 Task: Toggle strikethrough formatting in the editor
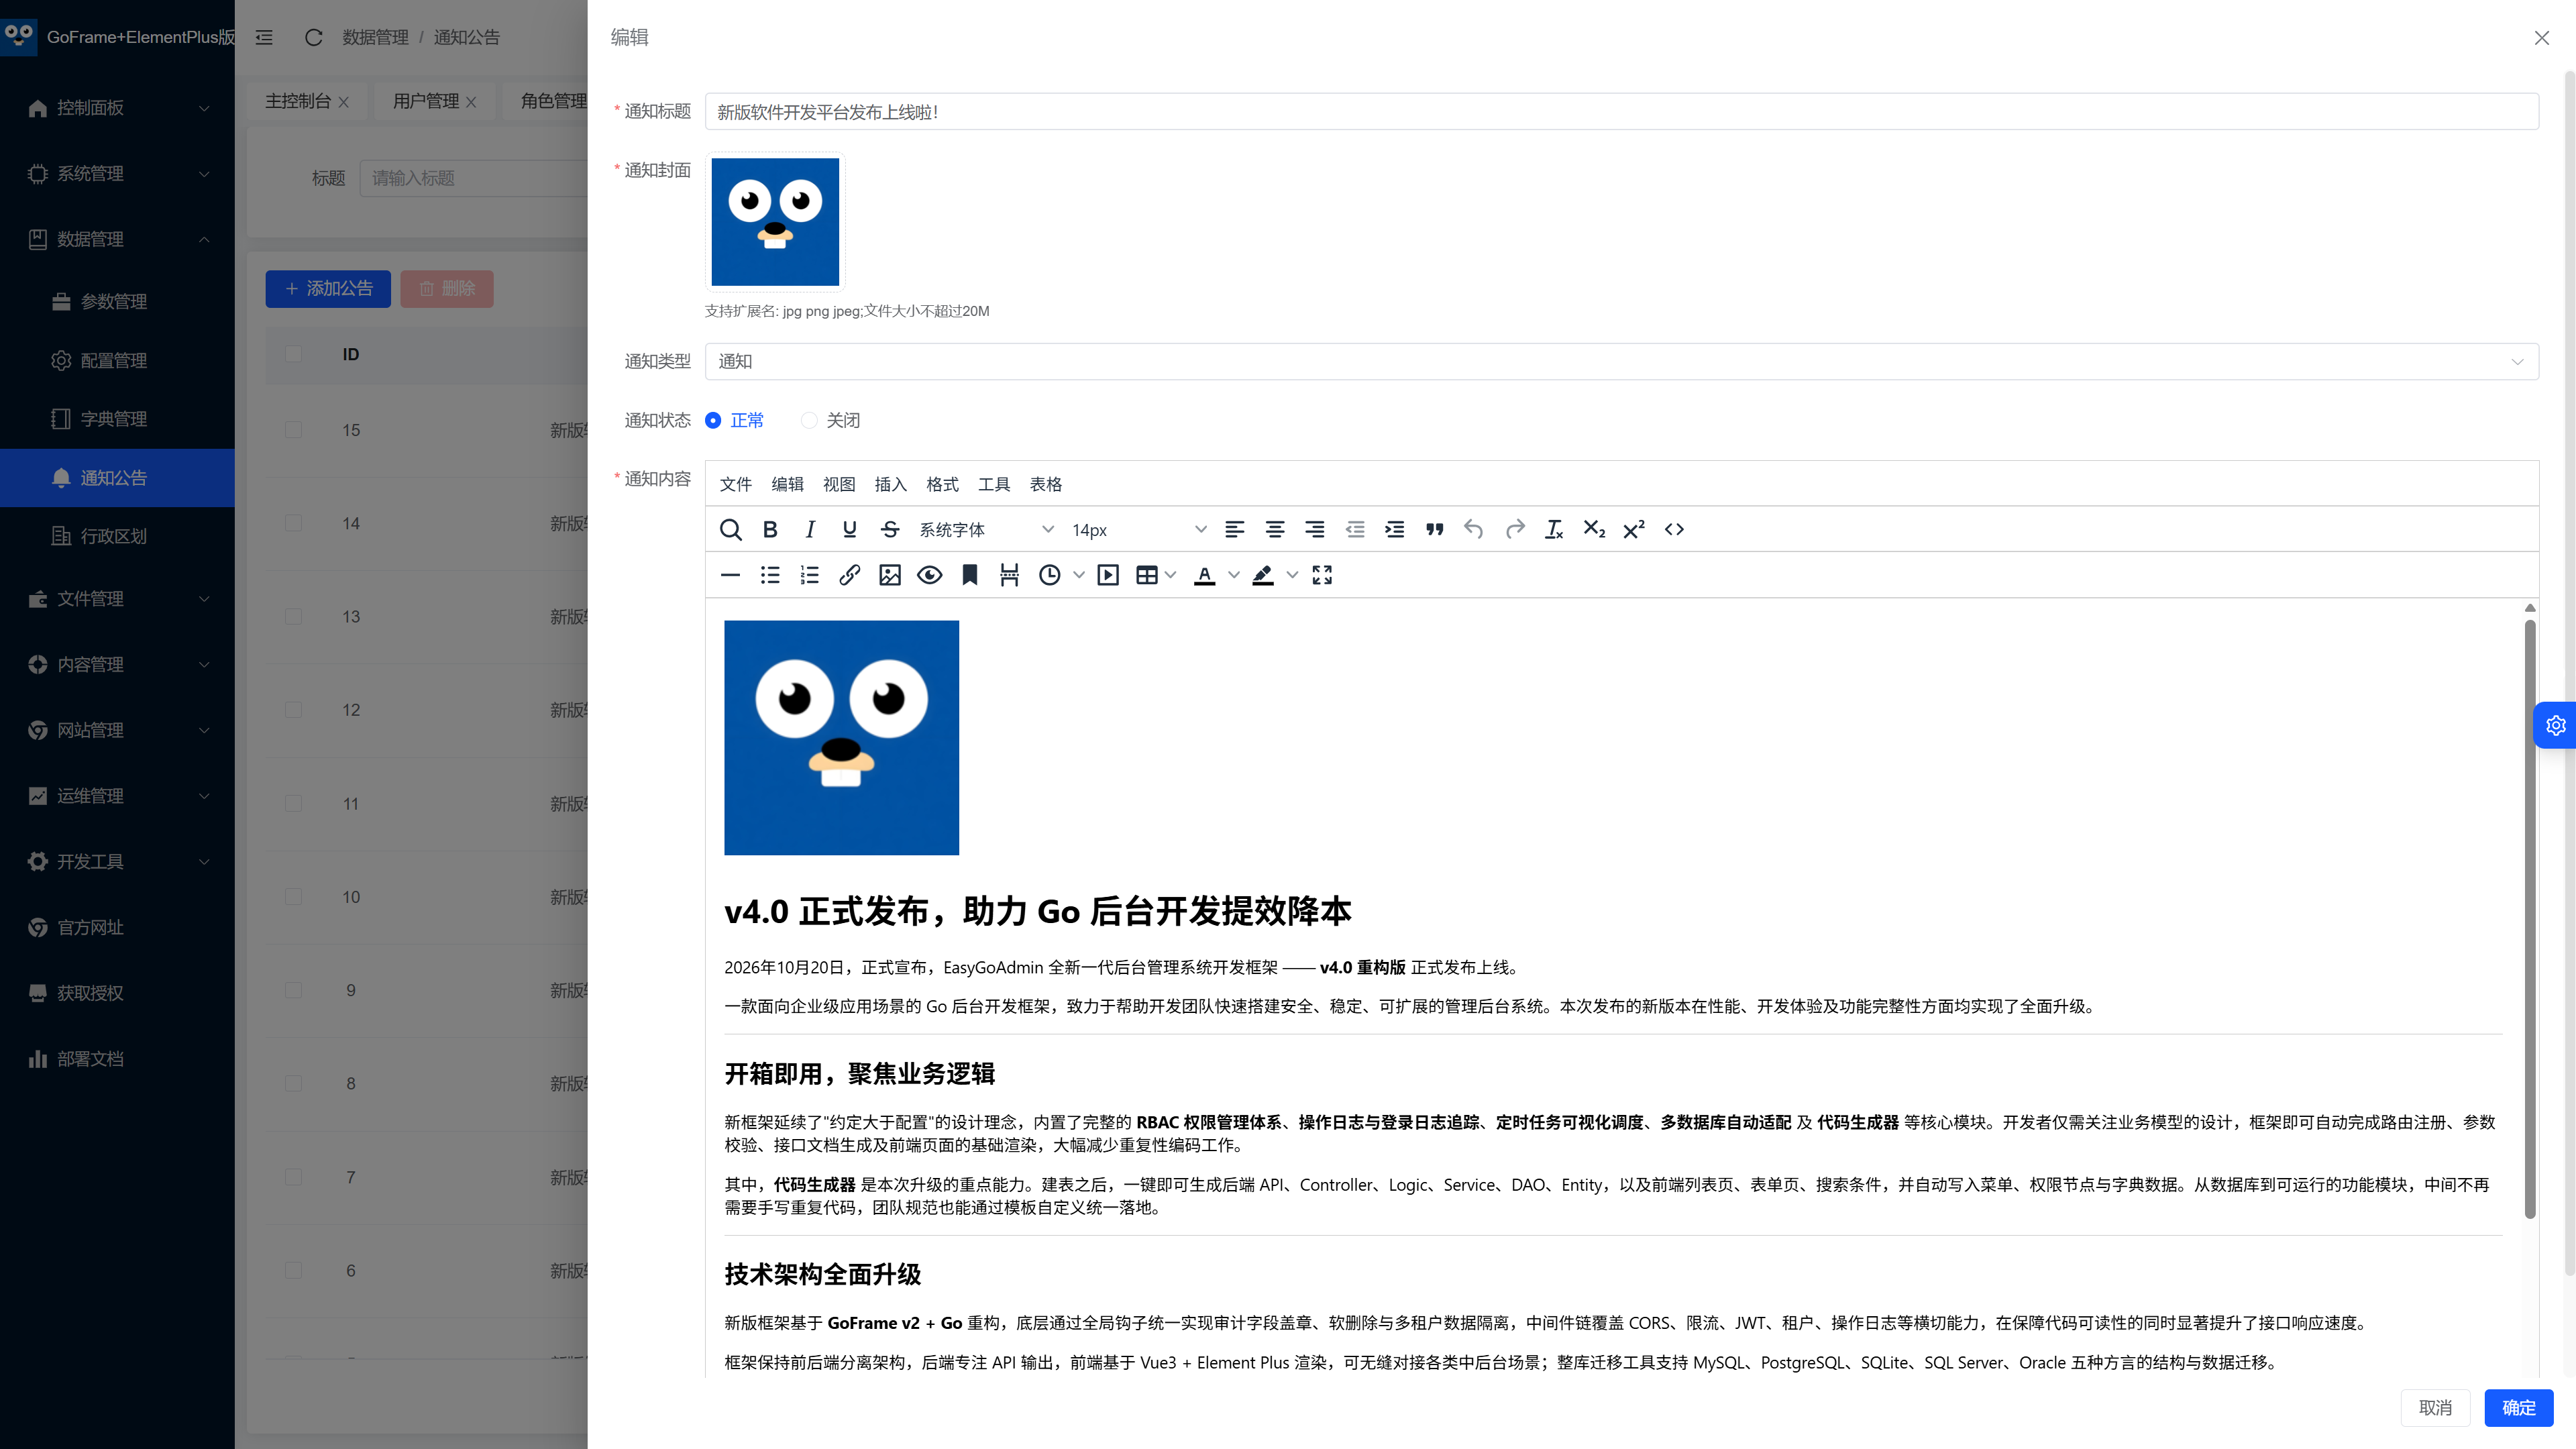coord(890,530)
